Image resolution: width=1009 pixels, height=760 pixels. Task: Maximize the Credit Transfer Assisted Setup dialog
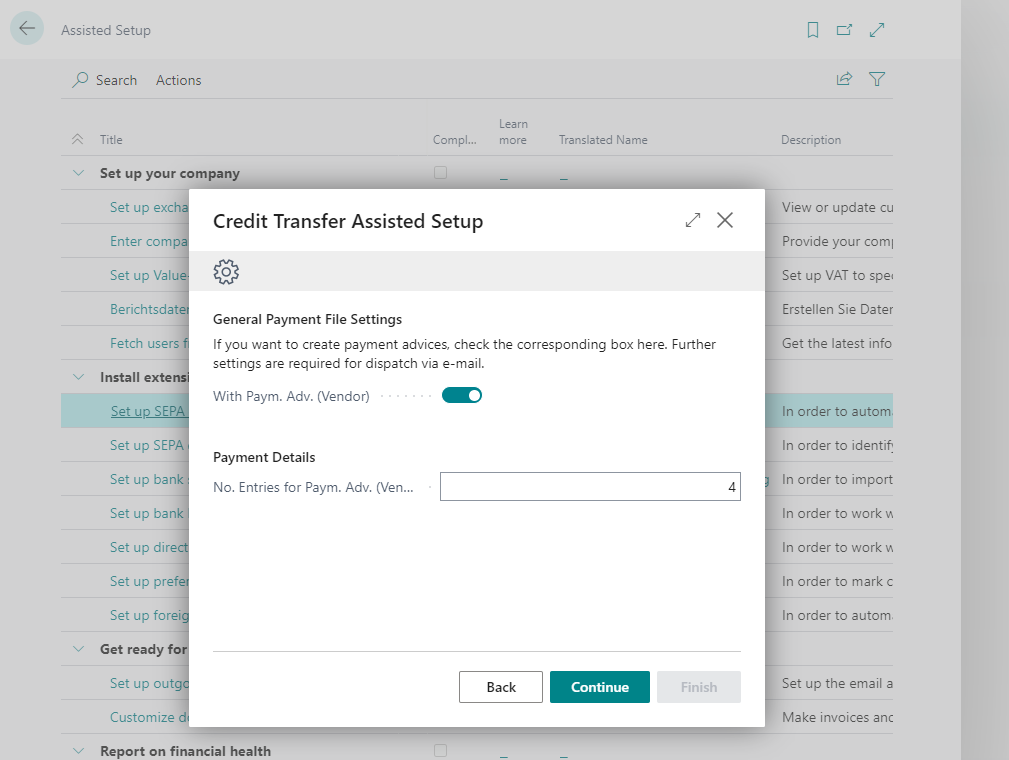[692, 220]
